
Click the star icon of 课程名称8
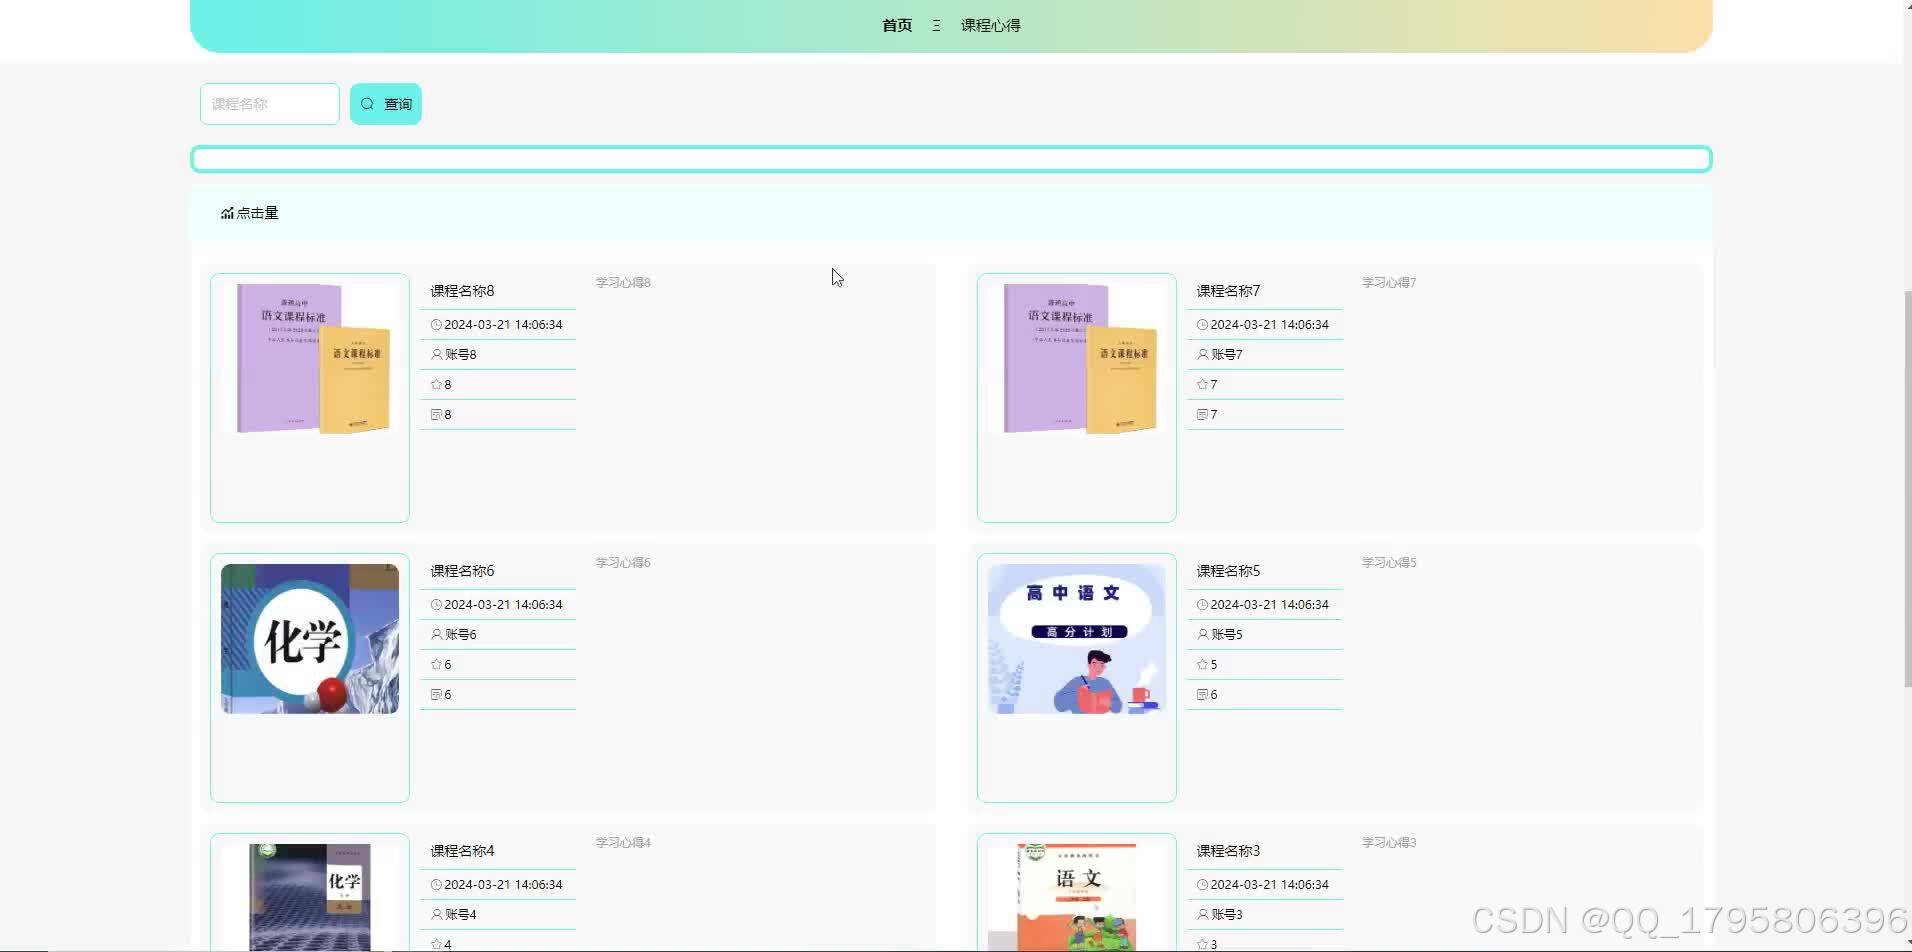(x=436, y=385)
